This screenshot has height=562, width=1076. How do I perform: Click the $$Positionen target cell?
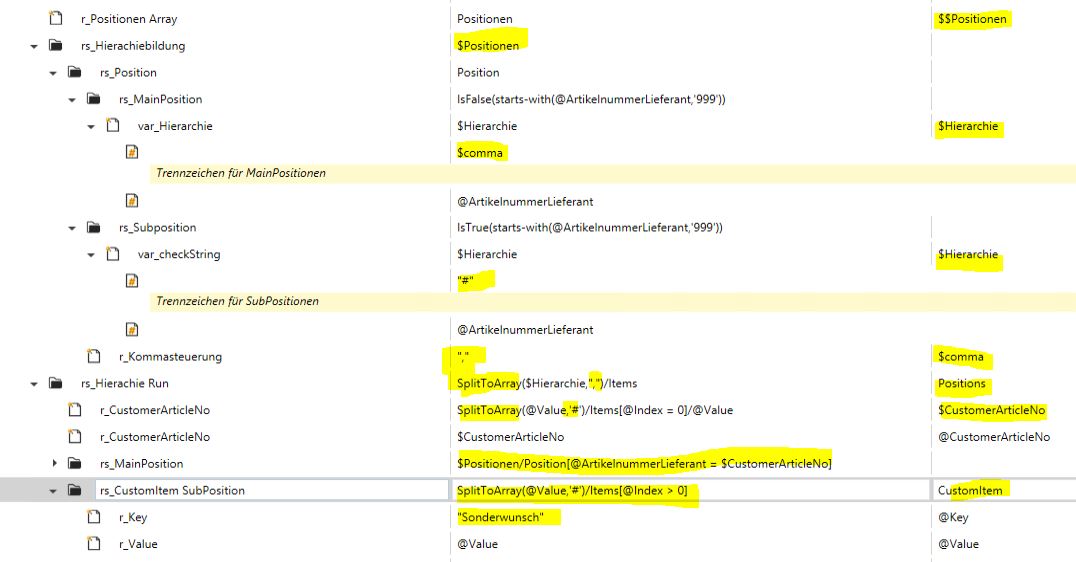(x=972, y=19)
